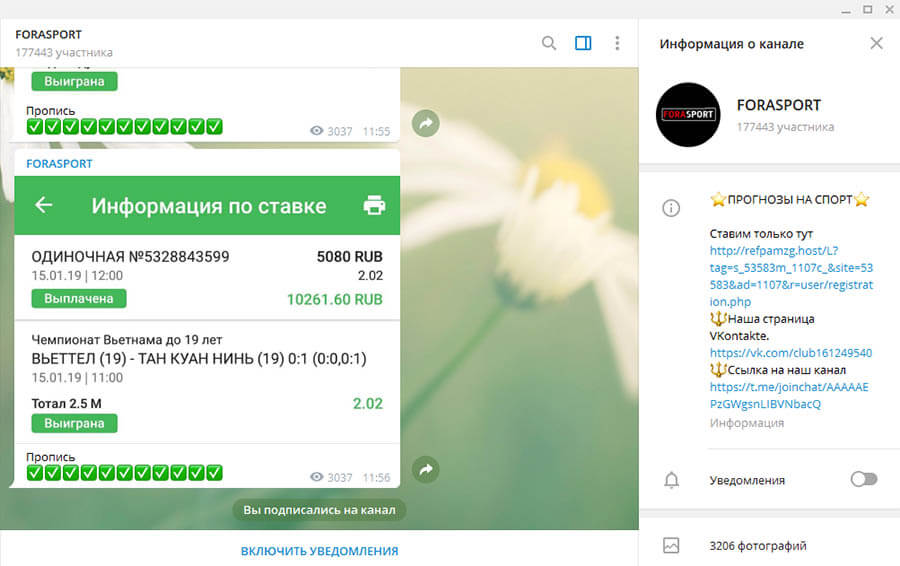Minimize the Telegram window

click(845, 10)
